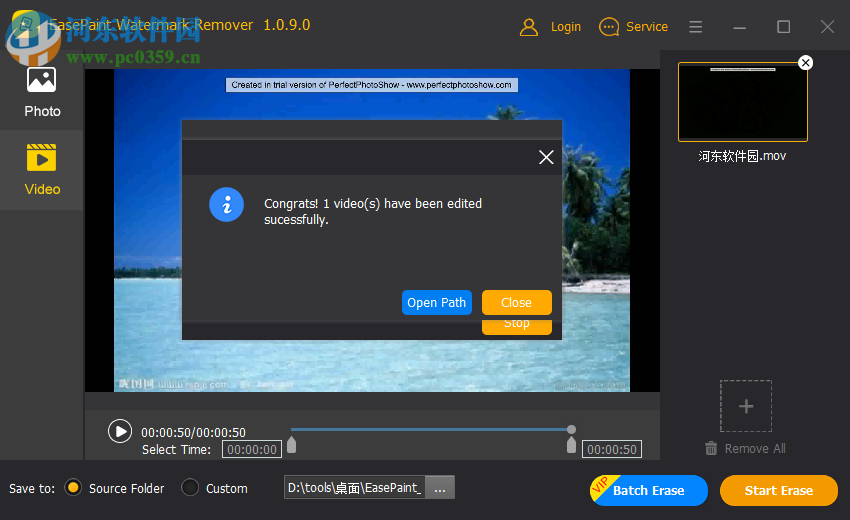Remove the 河东软件园.mov thumbnail with X
Viewport: 850px width, 520px height.
(806, 63)
